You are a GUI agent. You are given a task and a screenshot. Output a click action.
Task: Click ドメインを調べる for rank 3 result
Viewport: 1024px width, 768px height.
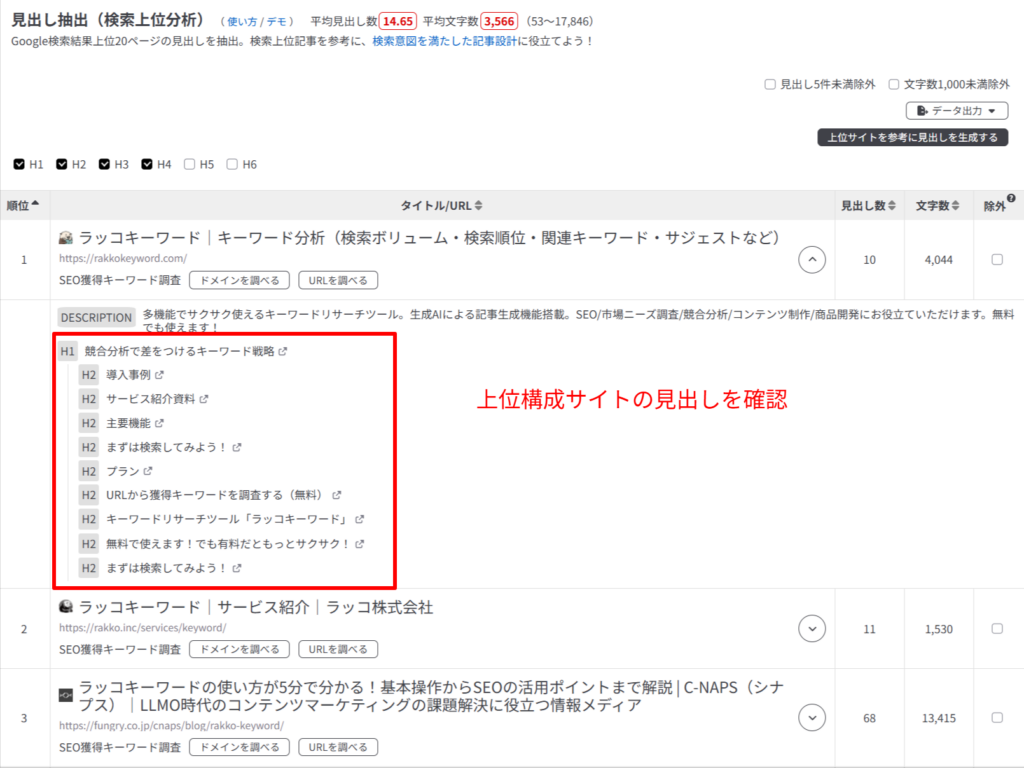[239, 747]
